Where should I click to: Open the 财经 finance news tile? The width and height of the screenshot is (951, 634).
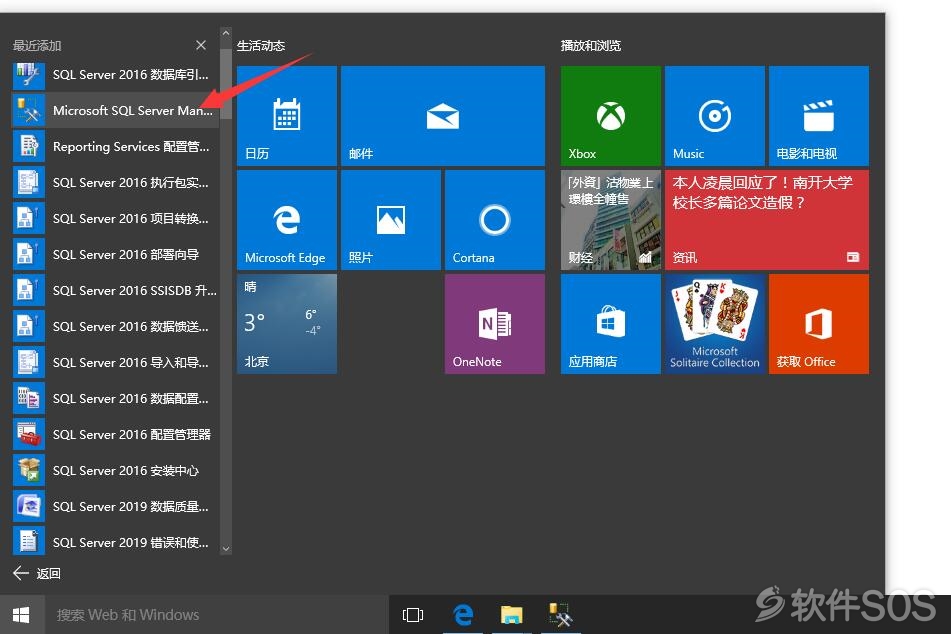[x=610, y=220]
